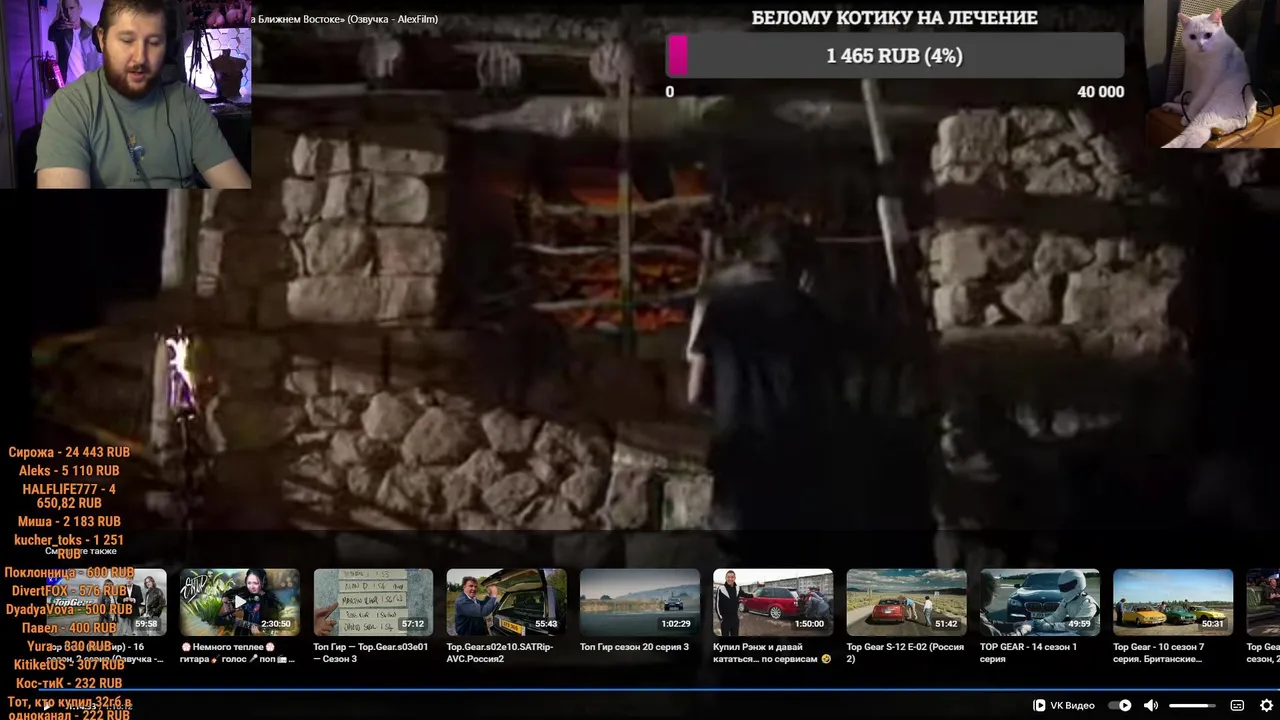
Task: Click 'Top.Gear.s02e10.SATRip-AVC.Россия2' title
Action: (502, 653)
